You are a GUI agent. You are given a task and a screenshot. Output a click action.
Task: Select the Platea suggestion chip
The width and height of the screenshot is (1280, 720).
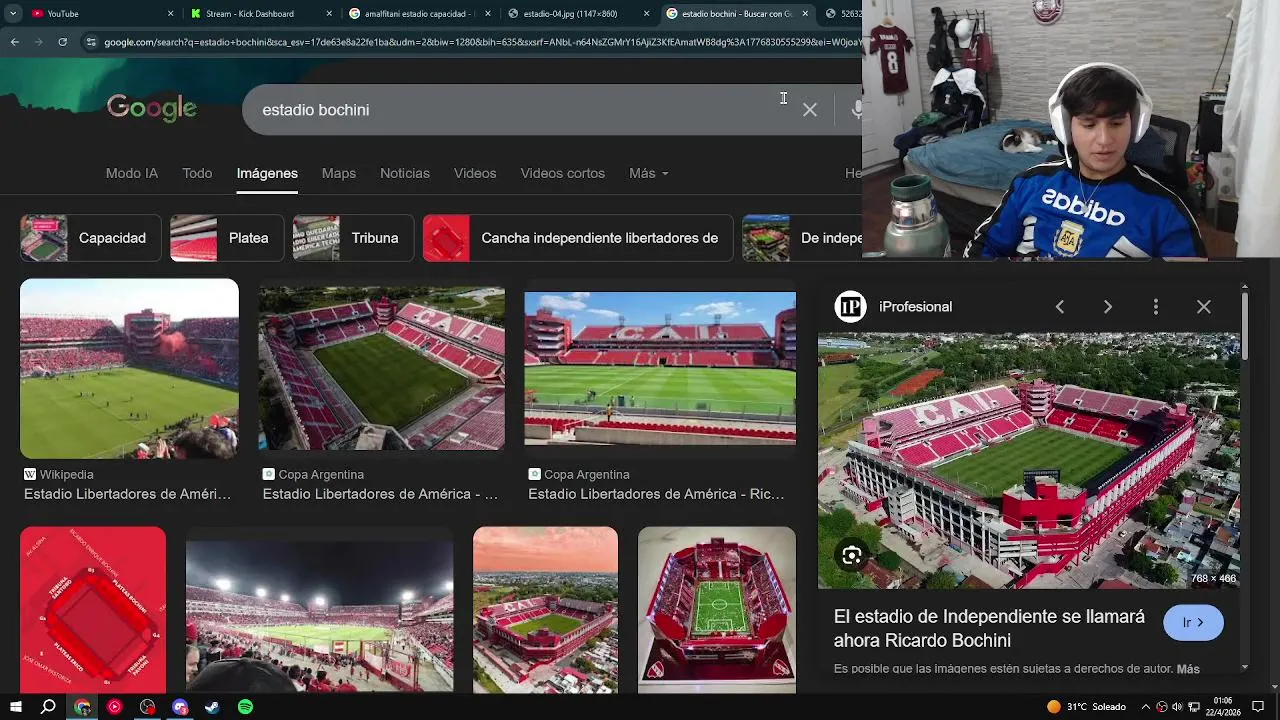[227, 238]
